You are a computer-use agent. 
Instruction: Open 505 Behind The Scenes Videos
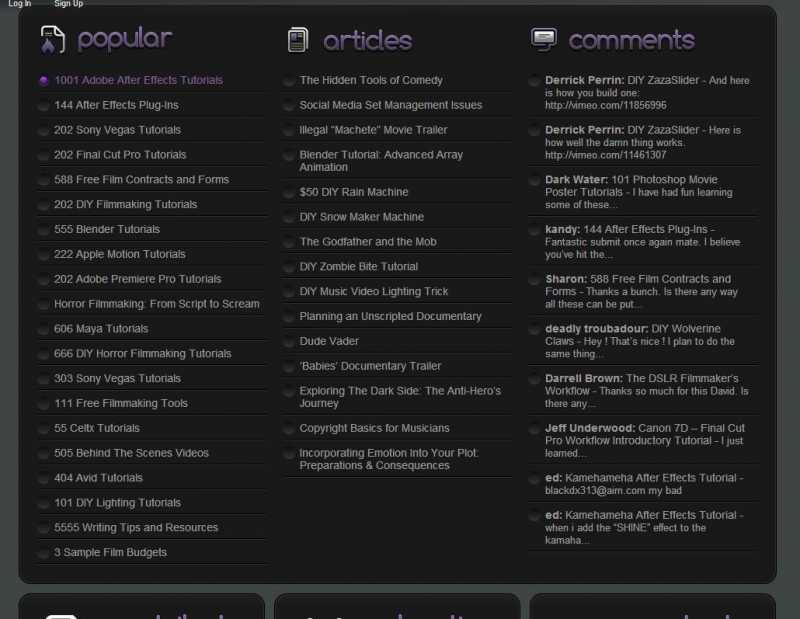[x=131, y=453]
